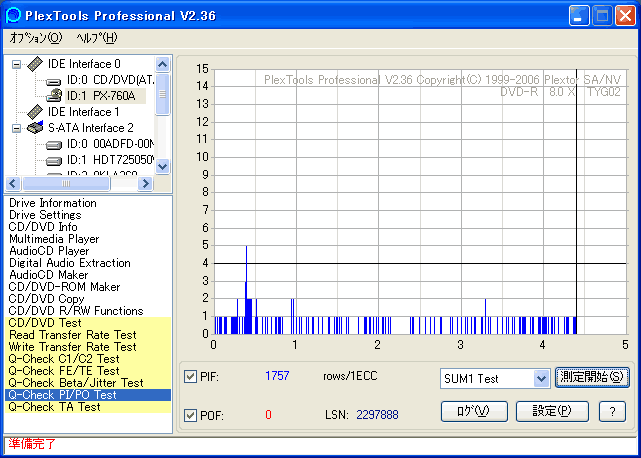The width and height of the screenshot is (641, 458).
Task: Open Multimedia Player
Action: pos(54,239)
